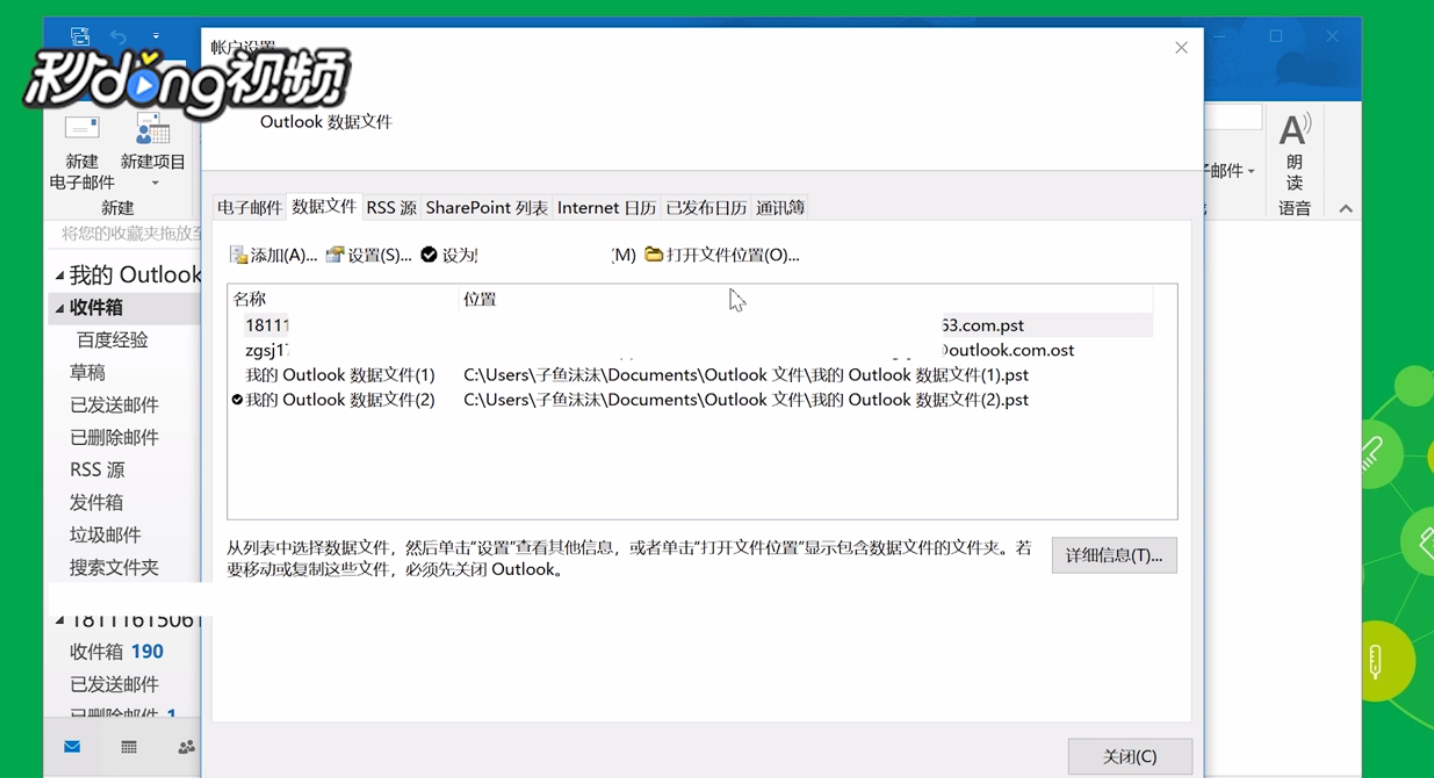Open the 草稿 folder
This screenshot has width=1434, height=778.
pos(87,372)
